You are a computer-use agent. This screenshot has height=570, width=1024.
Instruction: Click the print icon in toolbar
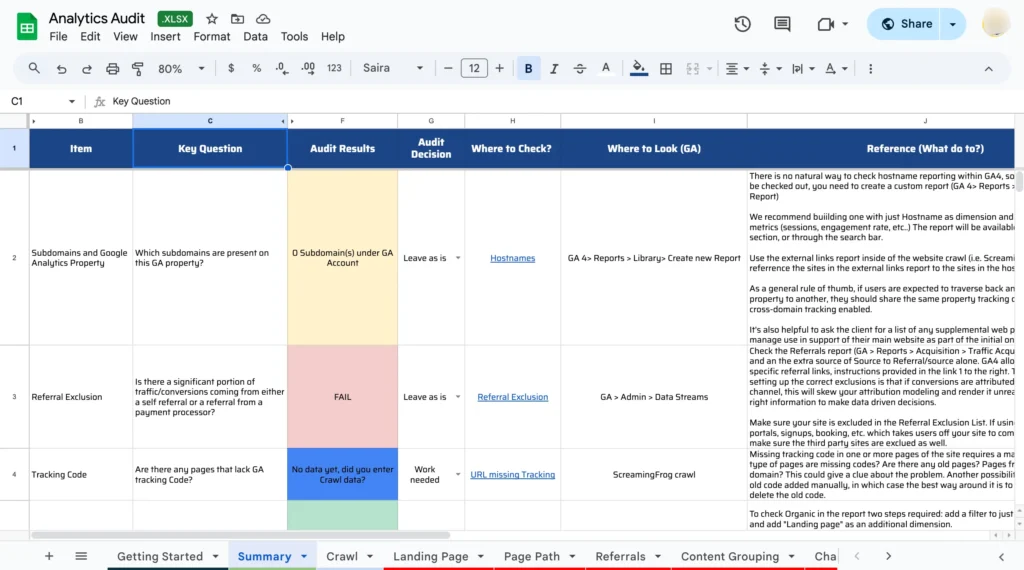click(113, 69)
